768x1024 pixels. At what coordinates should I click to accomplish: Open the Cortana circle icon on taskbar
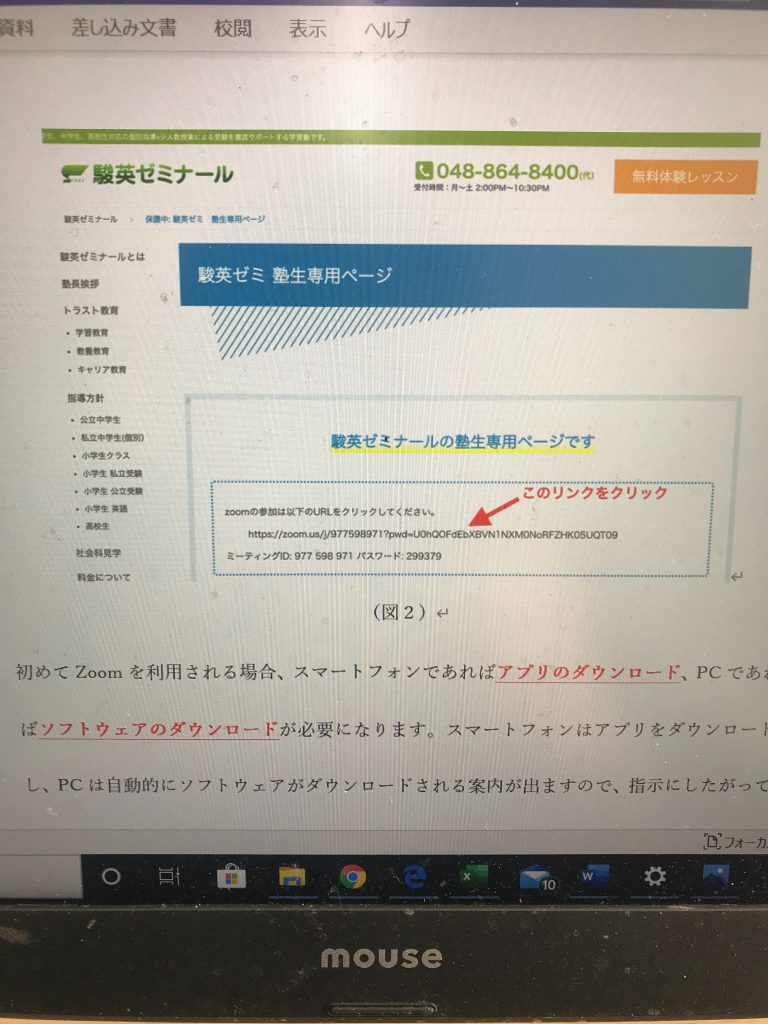[111, 876]
